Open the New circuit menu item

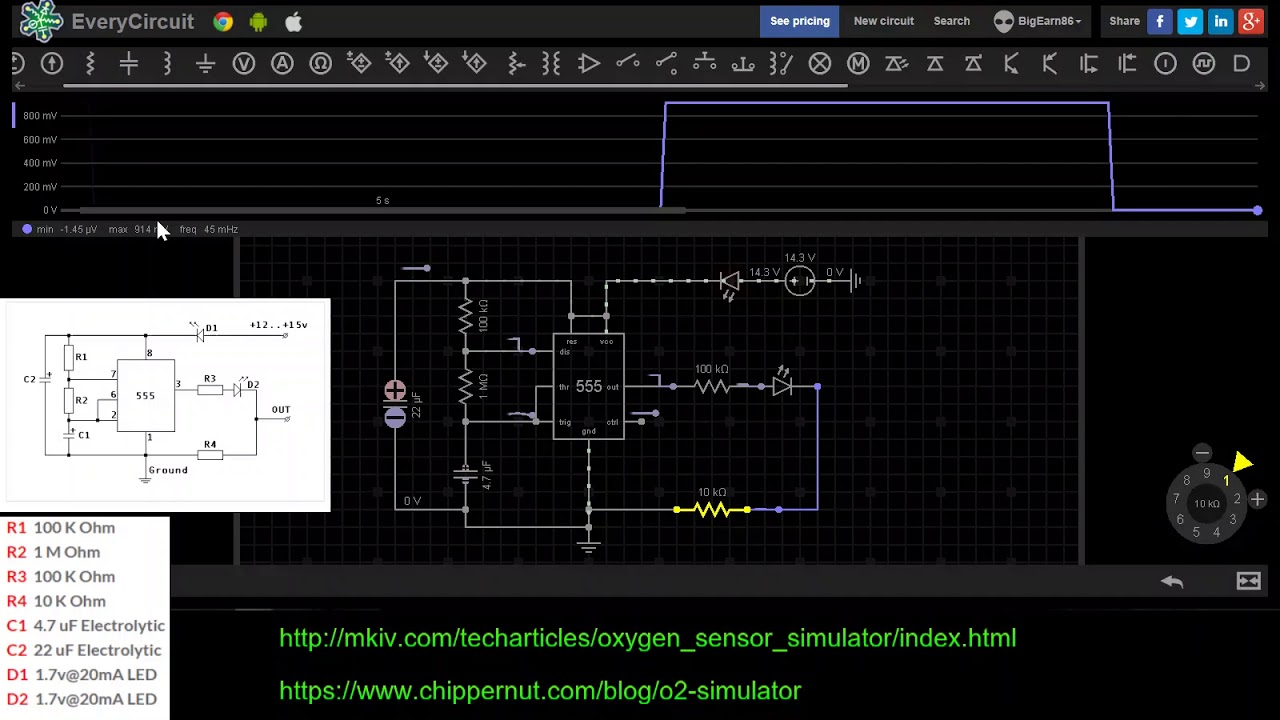tap(884, 21)
